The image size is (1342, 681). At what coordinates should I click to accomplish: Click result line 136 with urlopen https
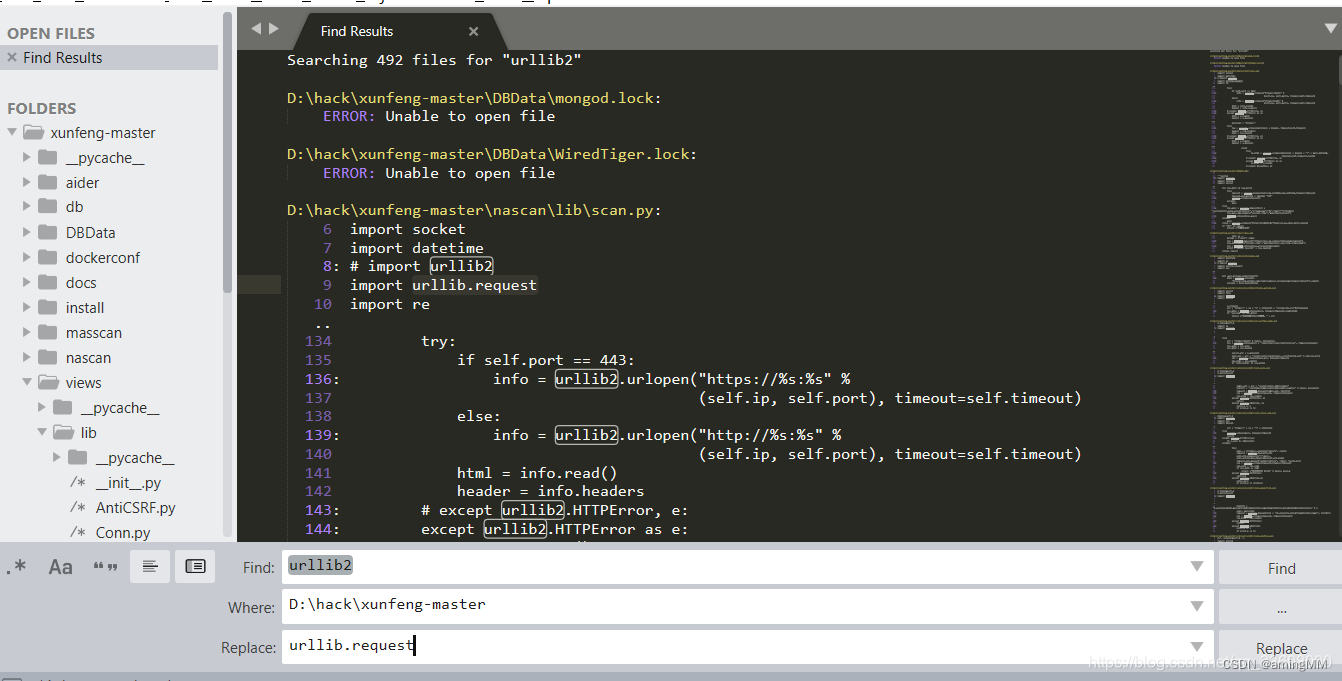coord(578,379)
